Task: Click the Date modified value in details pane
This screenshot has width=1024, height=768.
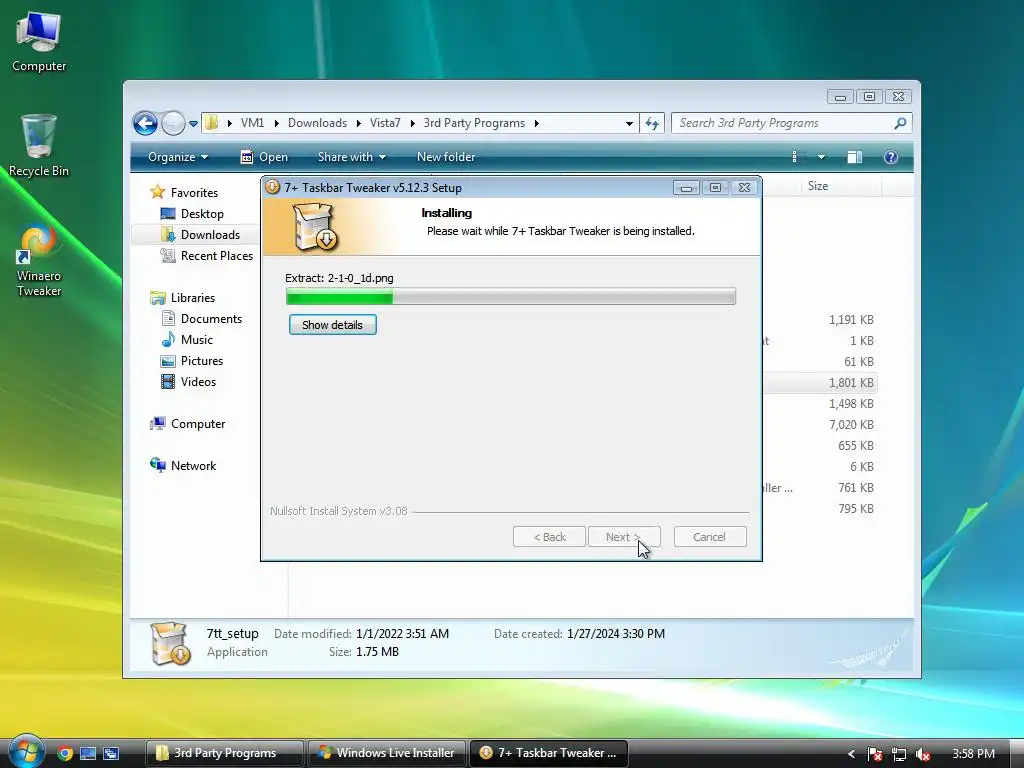Action: pos(402,633)
